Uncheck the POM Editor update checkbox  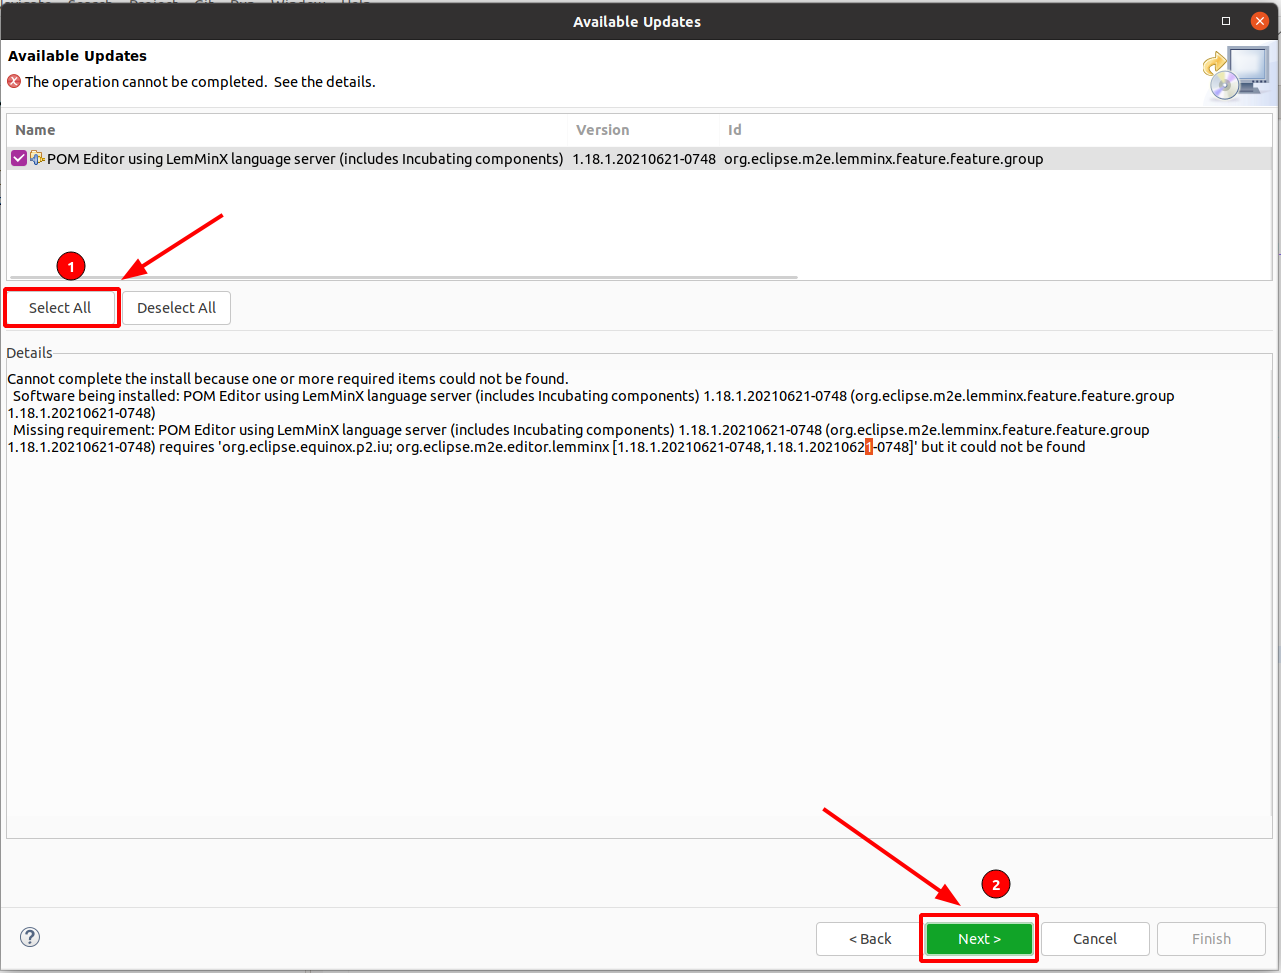coord(19,158)
